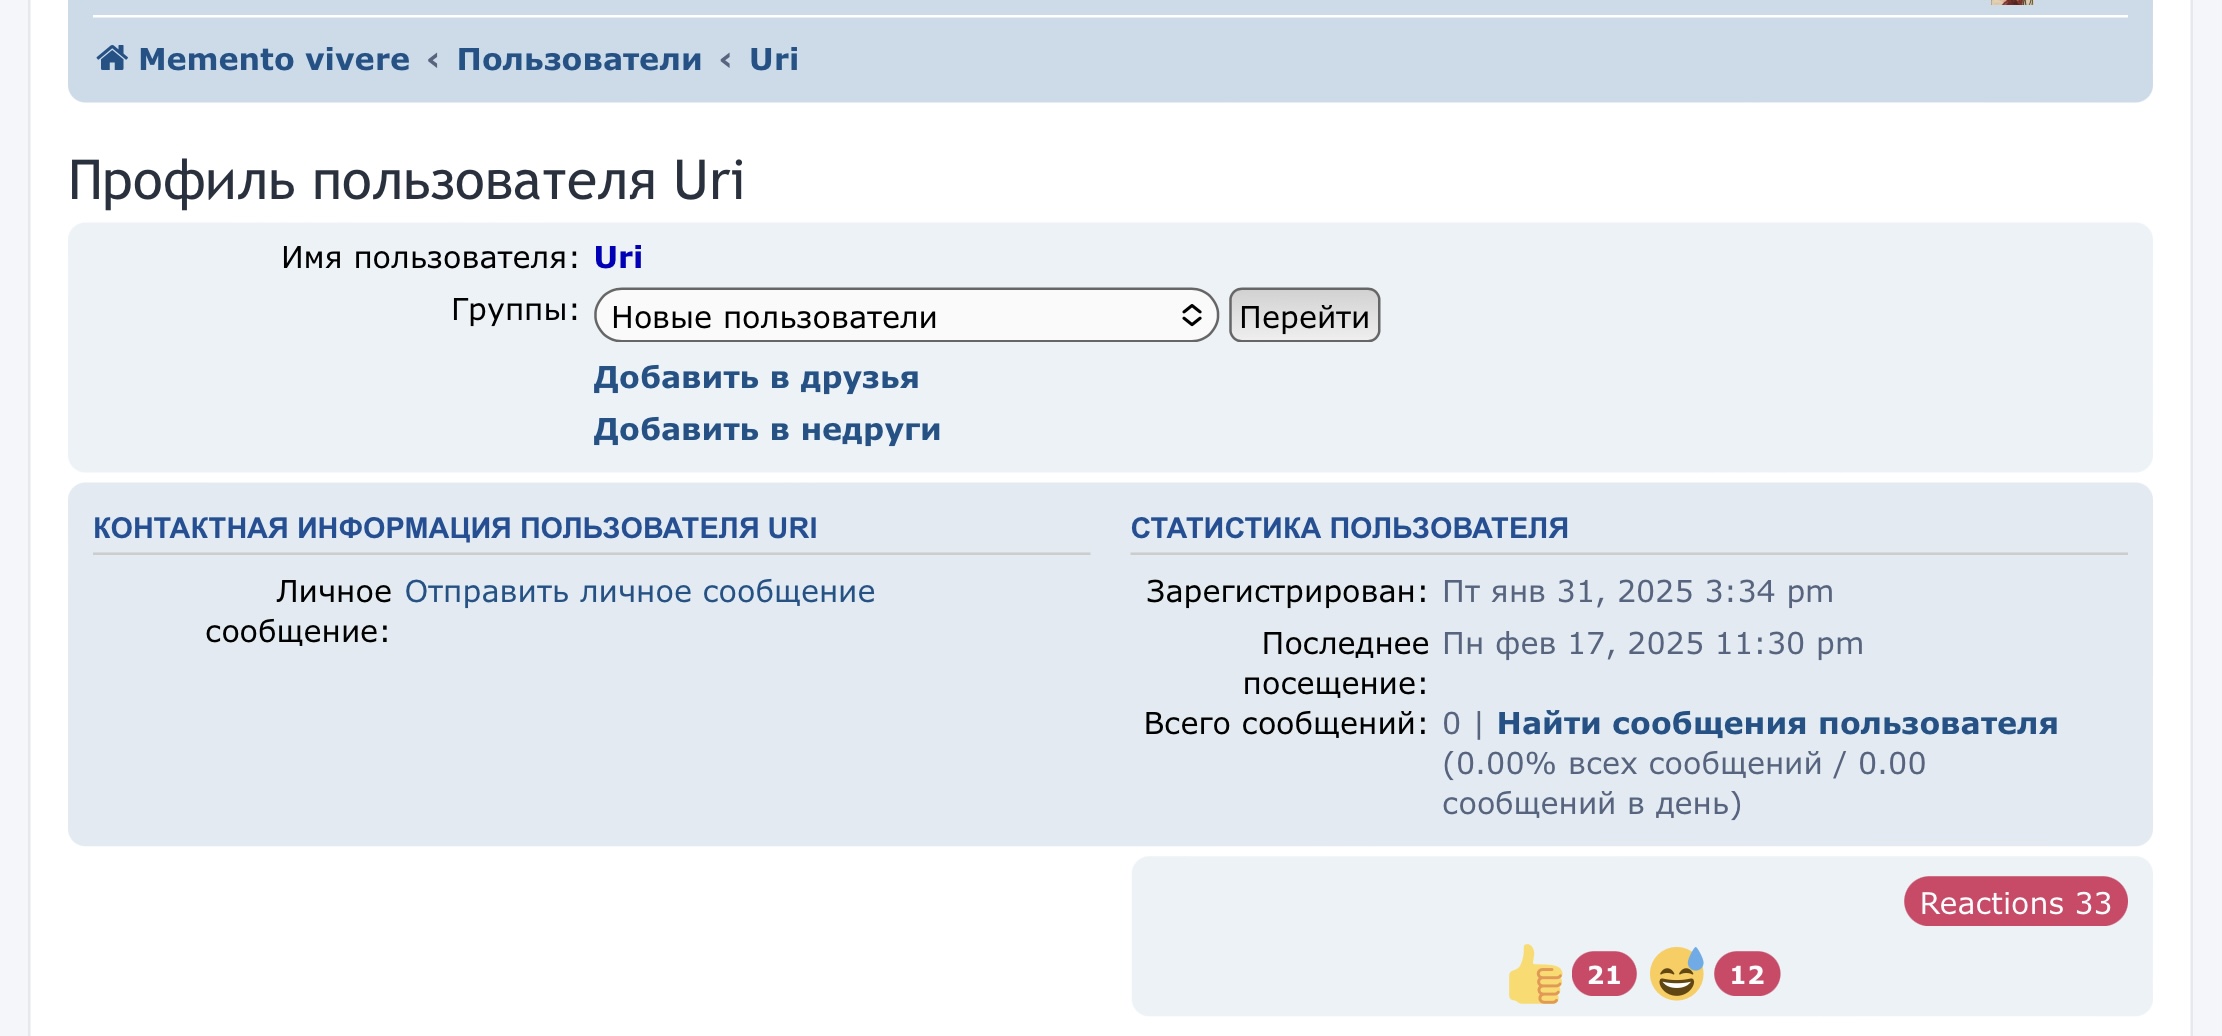Click Отправить личное сообщение link
This screenshot has width=2222, height=1036.
(639, 592)
